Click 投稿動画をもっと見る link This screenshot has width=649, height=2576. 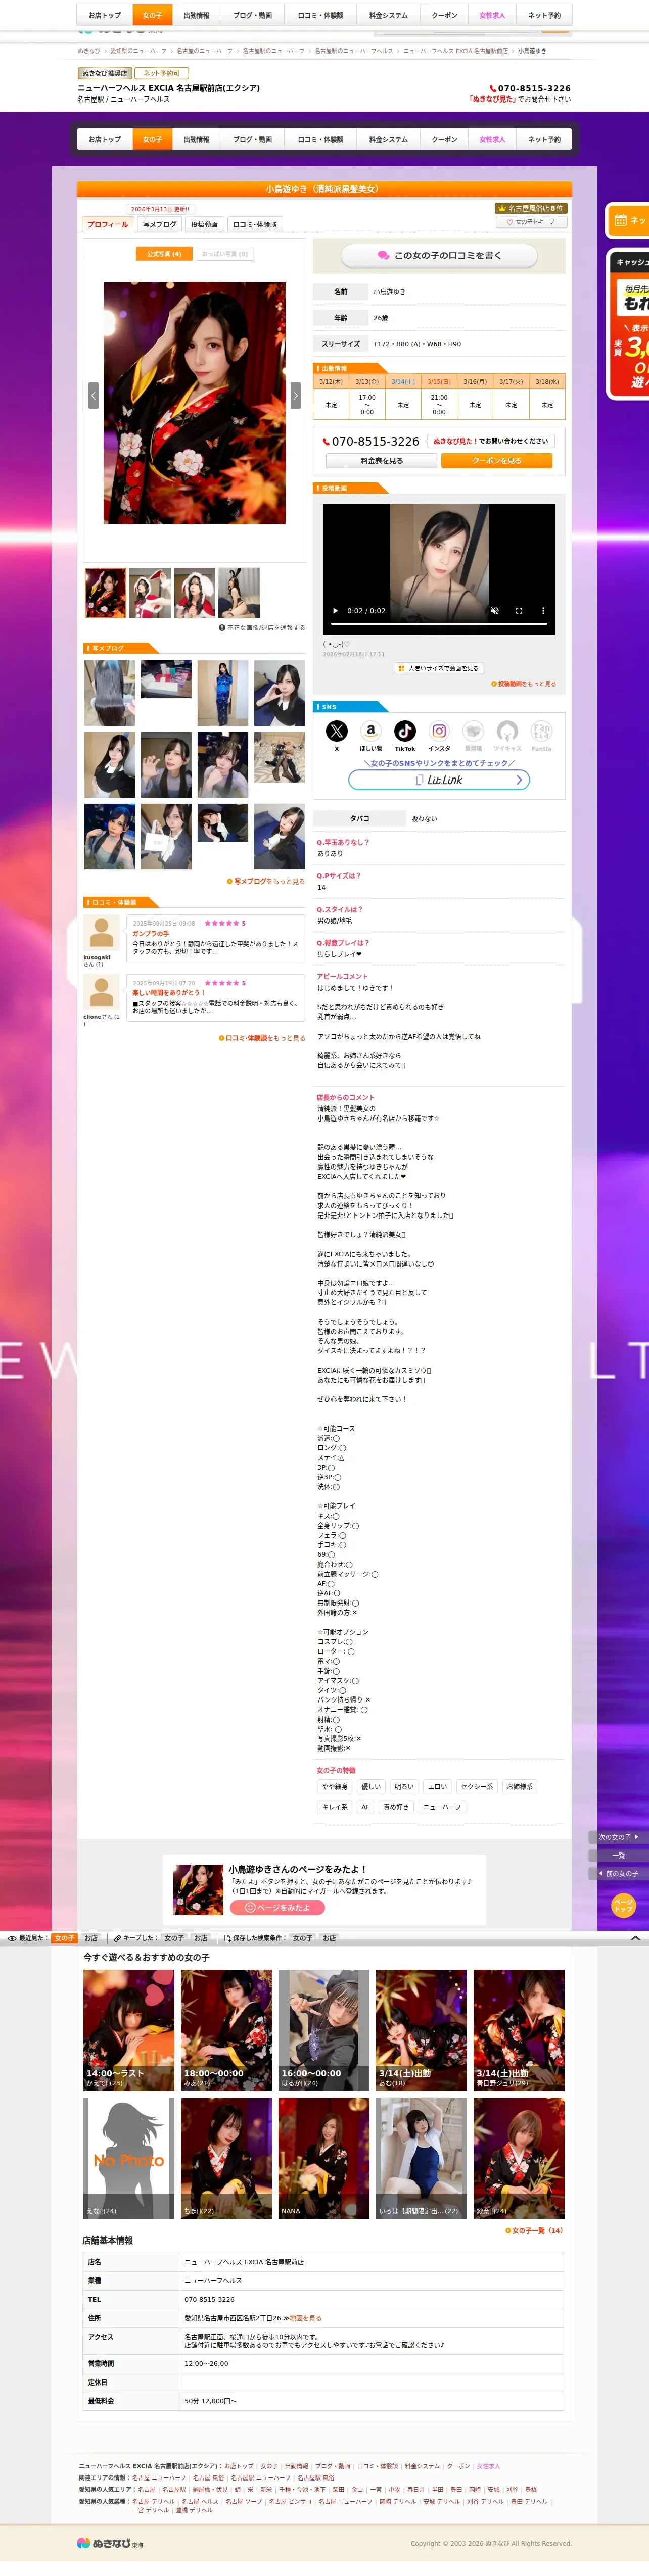pyautogui.click(x=524, y=684)
